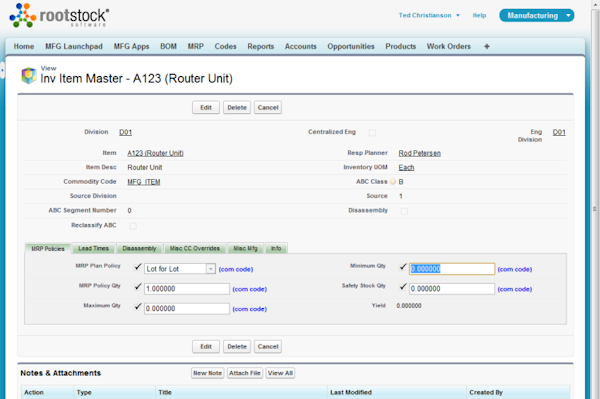Toggle the Disassembly checkbox
Viewport: 600px width, 399px height.
(404, 211)
